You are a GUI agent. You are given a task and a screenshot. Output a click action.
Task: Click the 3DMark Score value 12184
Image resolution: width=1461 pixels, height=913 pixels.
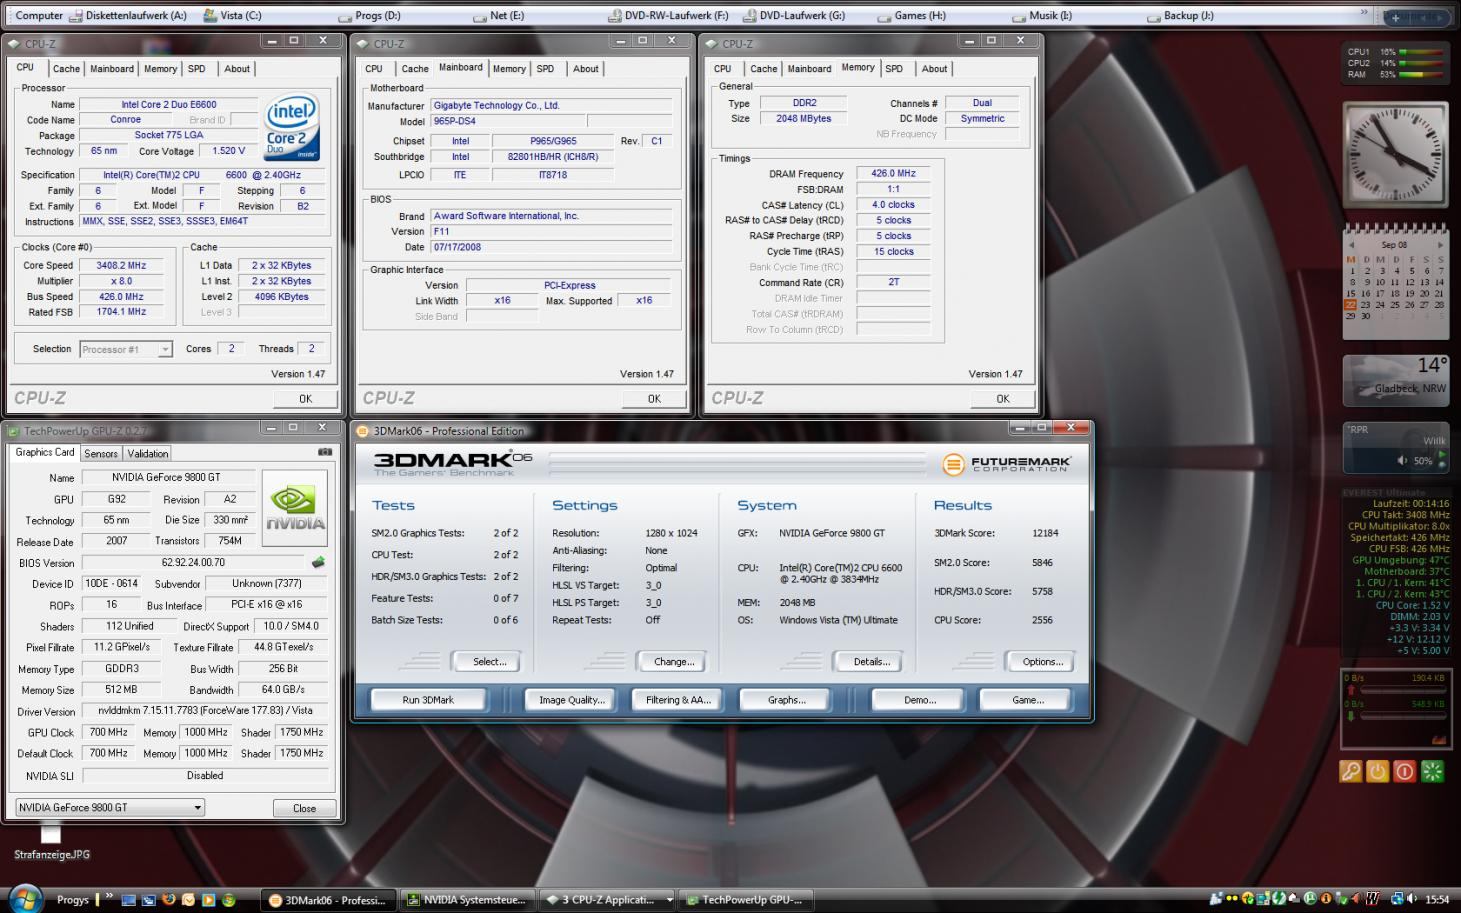tap(1043, 533)
